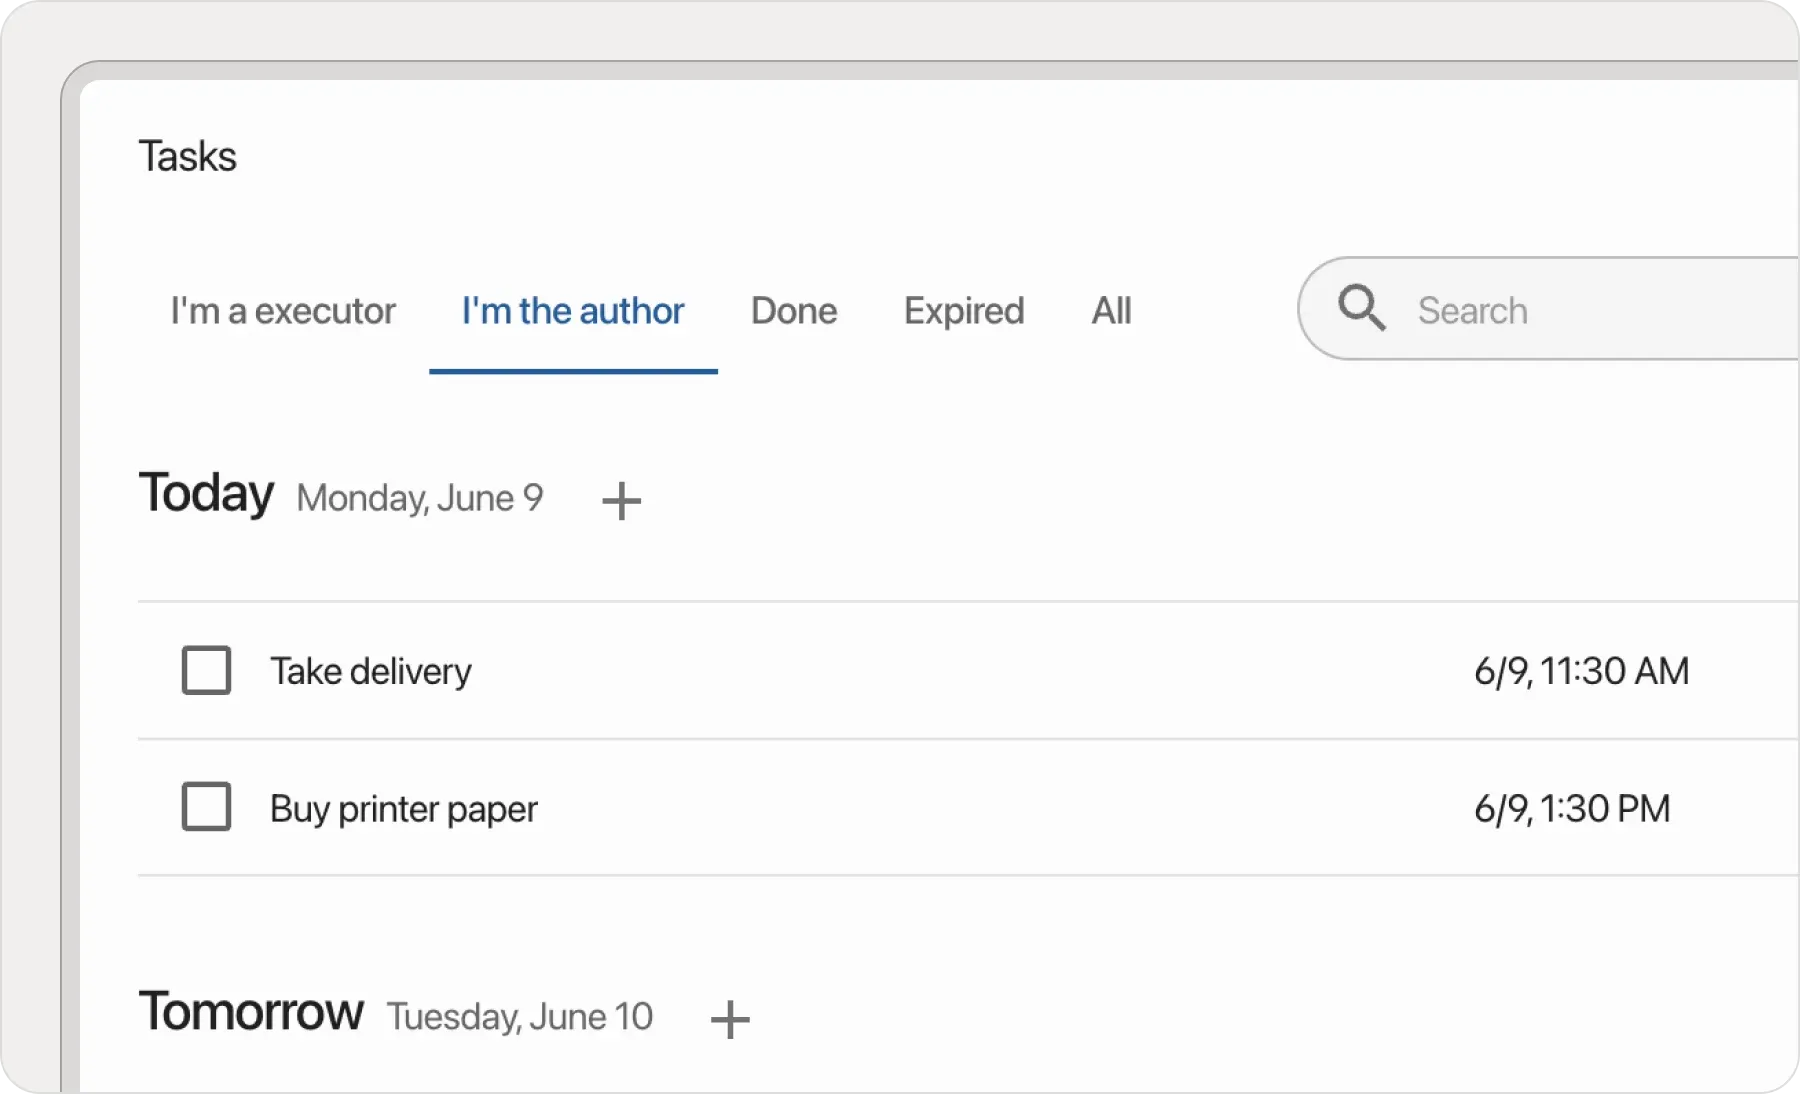Open the Buy printer paper task title

(x=403, y=808)
